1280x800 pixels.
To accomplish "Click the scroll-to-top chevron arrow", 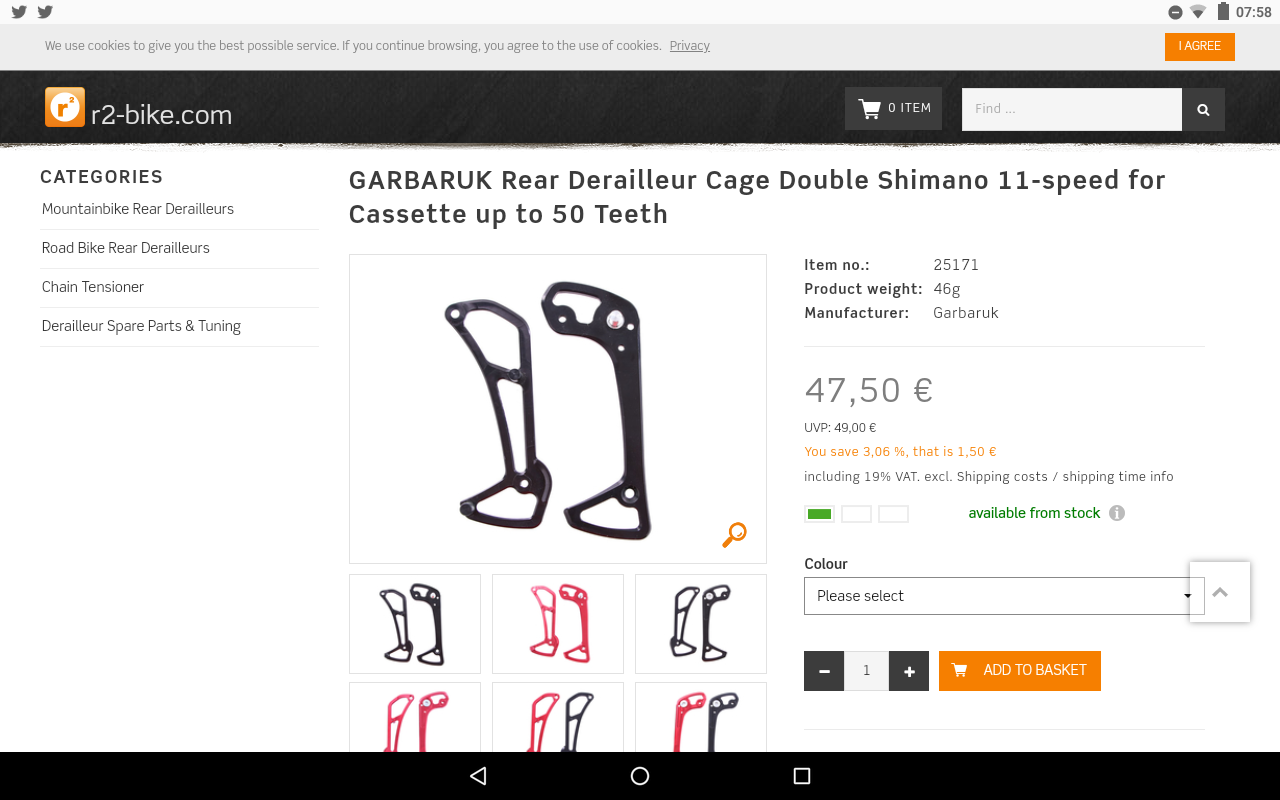I will click(1220, 592).
